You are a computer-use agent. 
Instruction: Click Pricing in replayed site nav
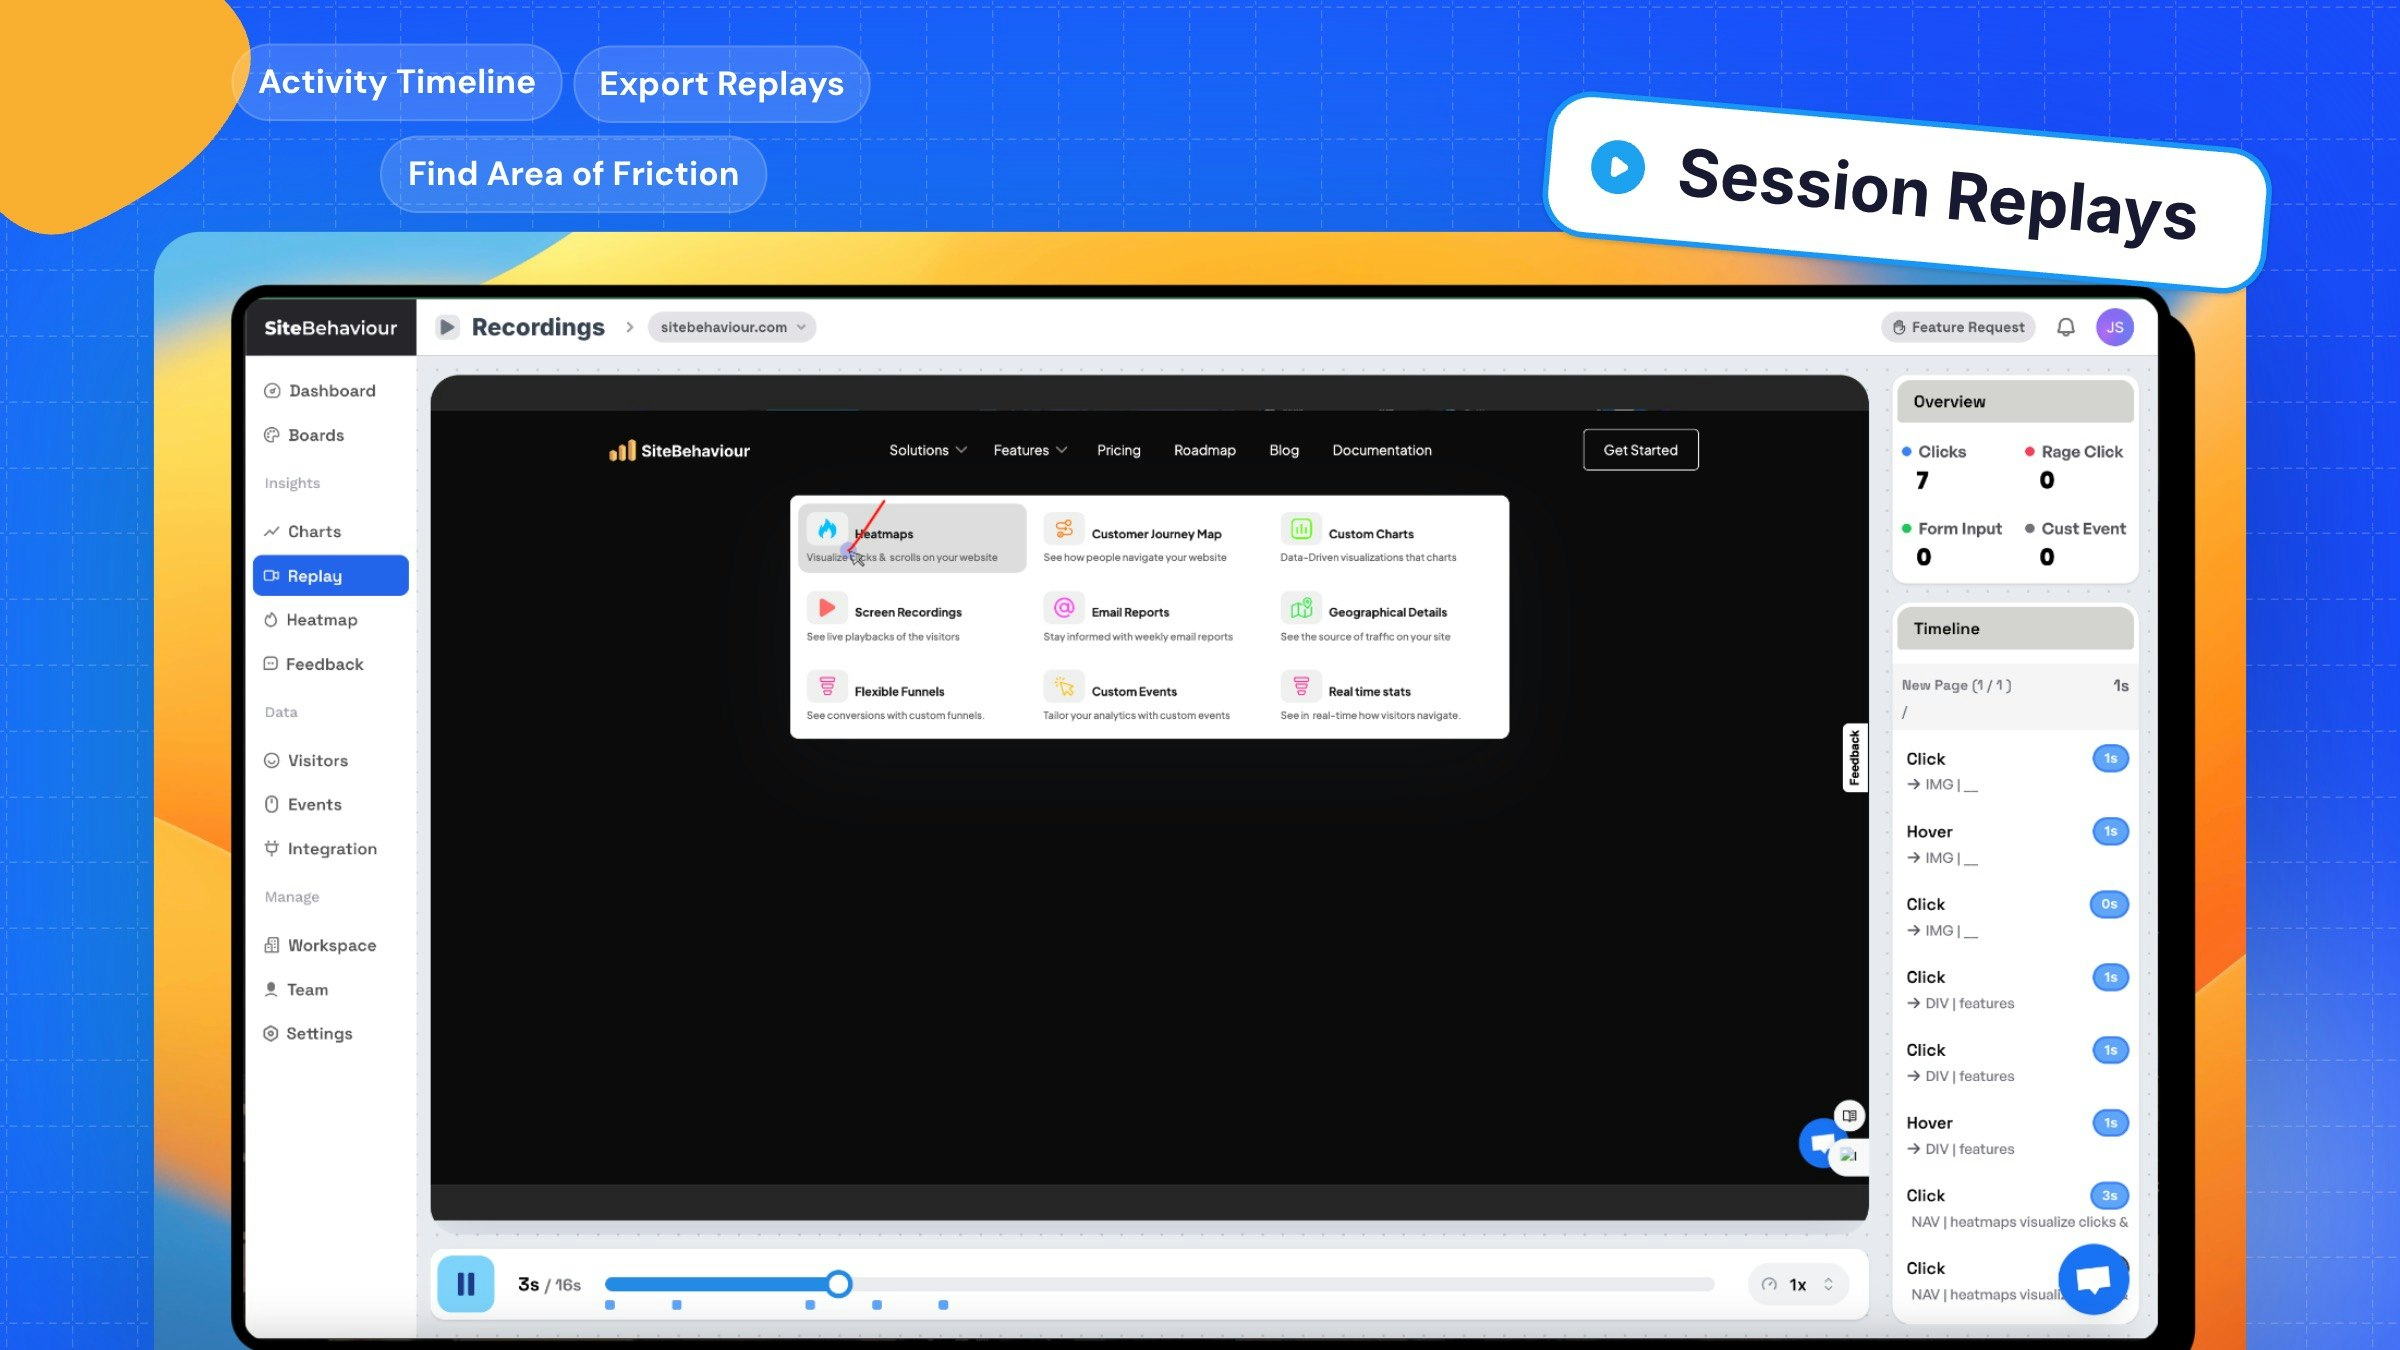[1118, 450]
